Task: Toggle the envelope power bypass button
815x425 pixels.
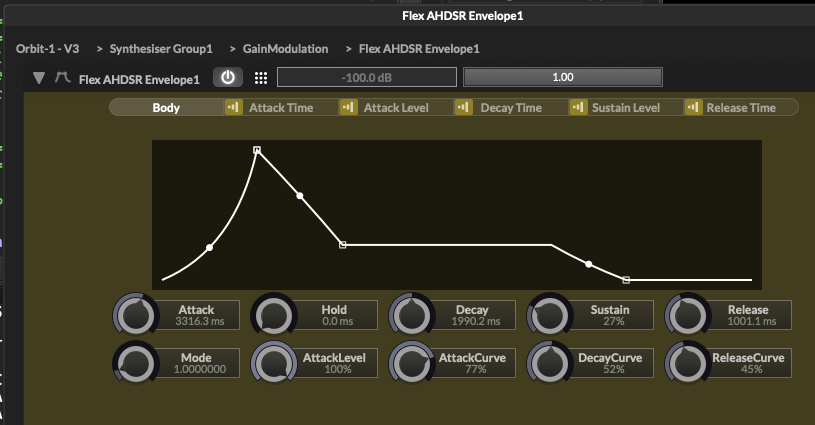Action: tap(228, 78)
